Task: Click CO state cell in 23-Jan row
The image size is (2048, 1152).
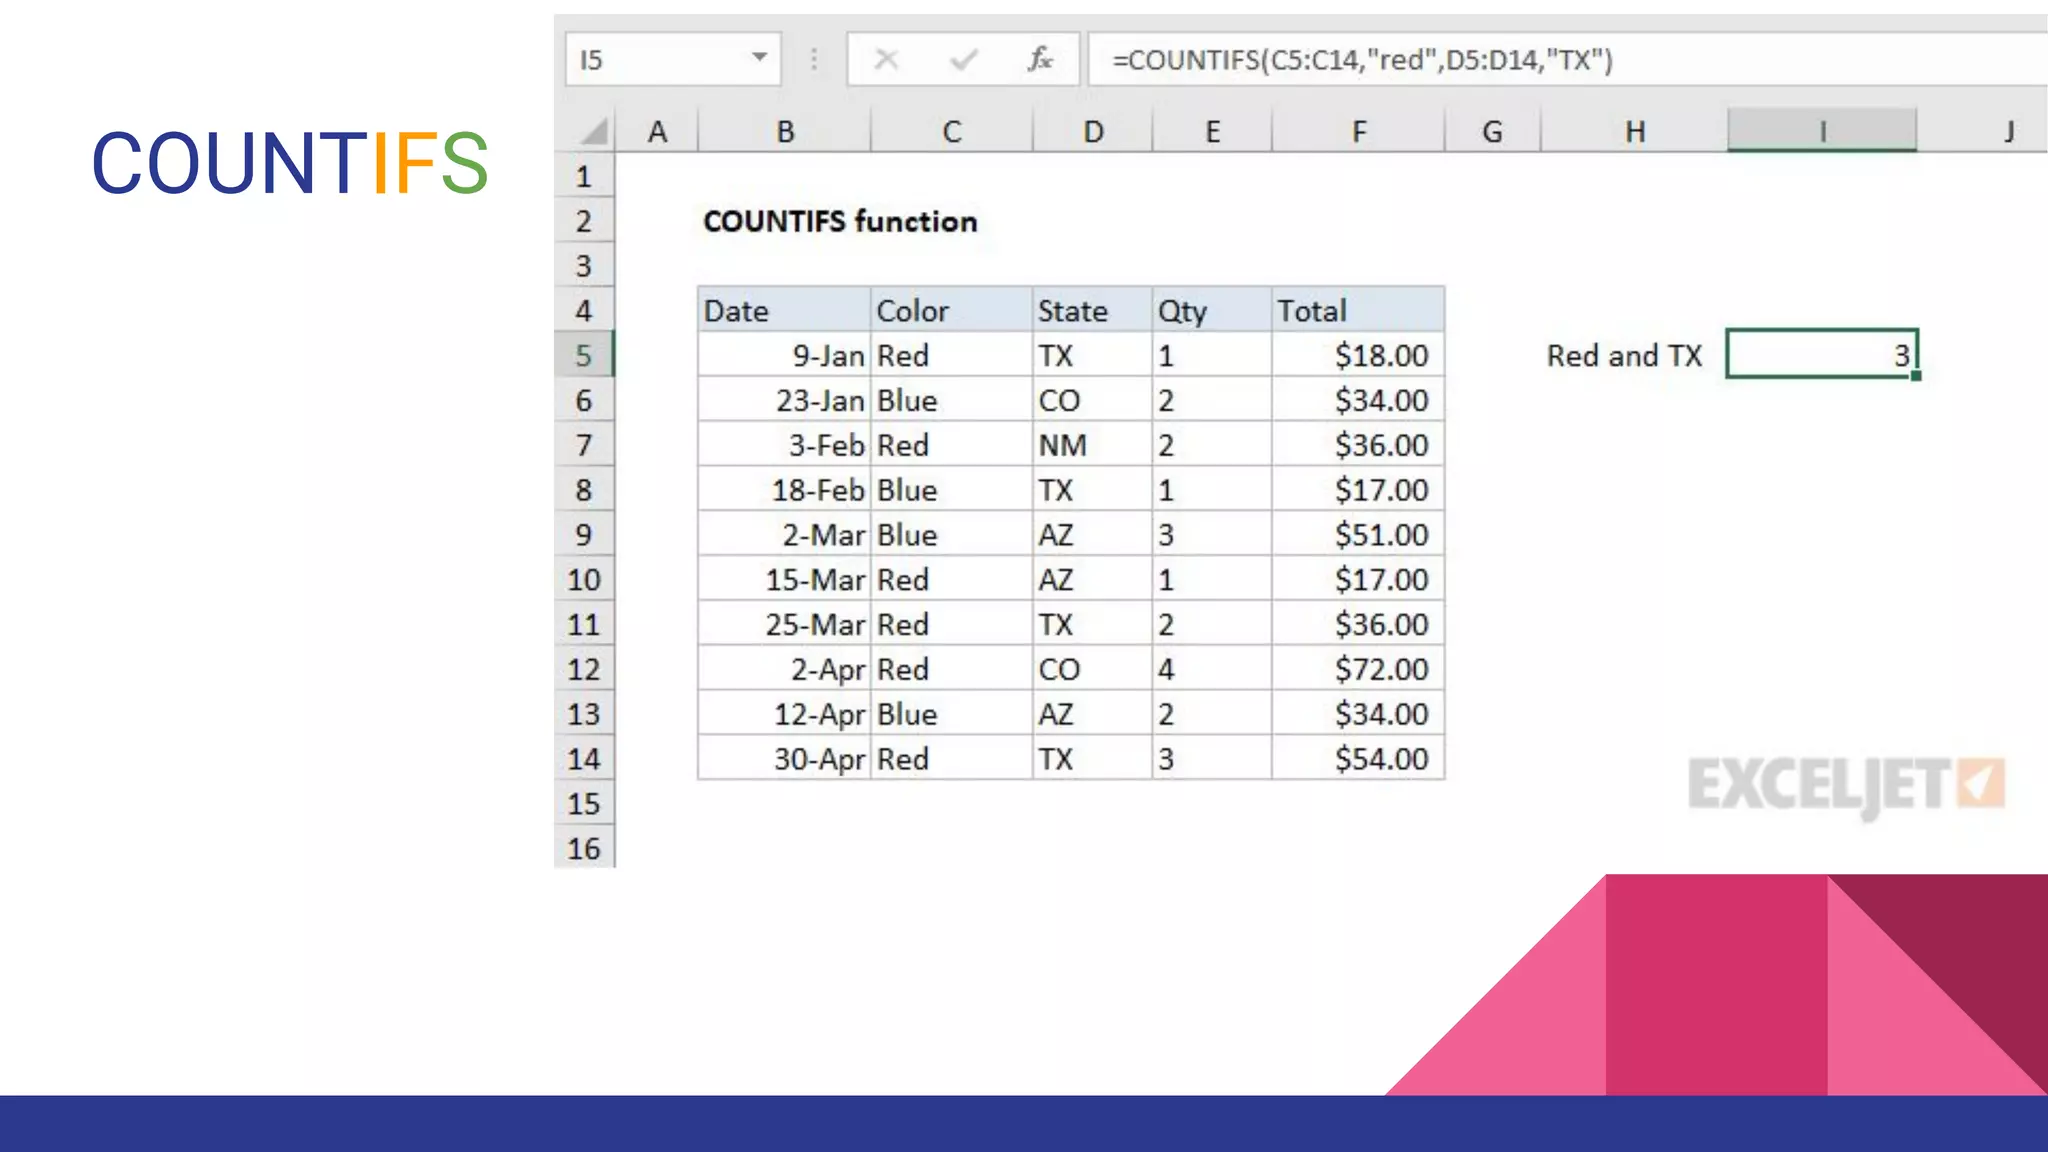Action: tap(1093, 400)
